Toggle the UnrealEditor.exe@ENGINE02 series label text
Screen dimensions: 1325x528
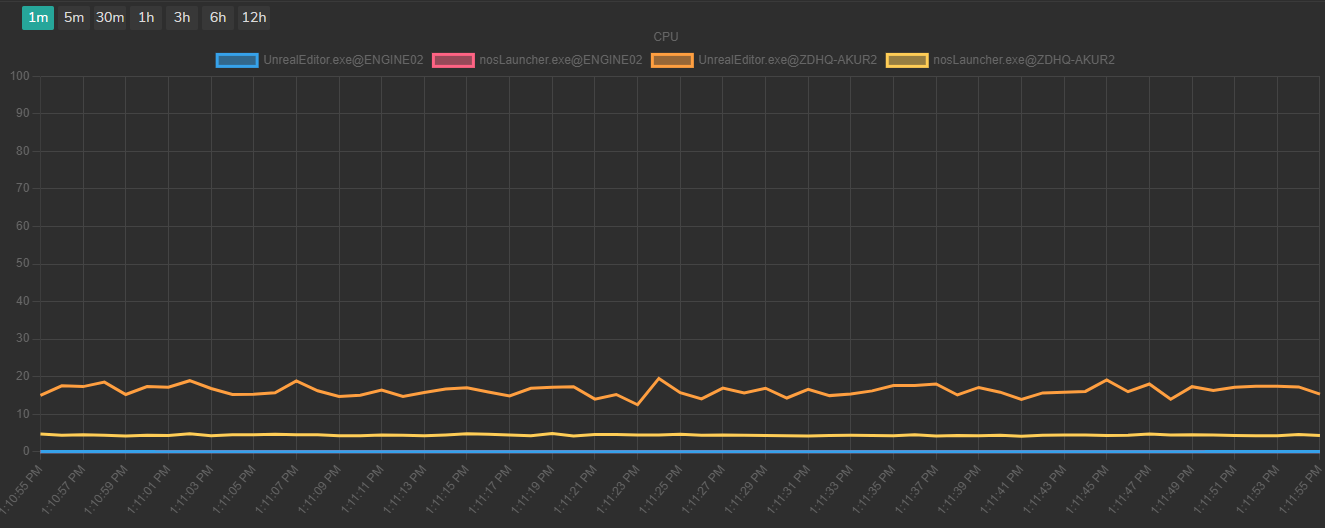pos(343,60)
